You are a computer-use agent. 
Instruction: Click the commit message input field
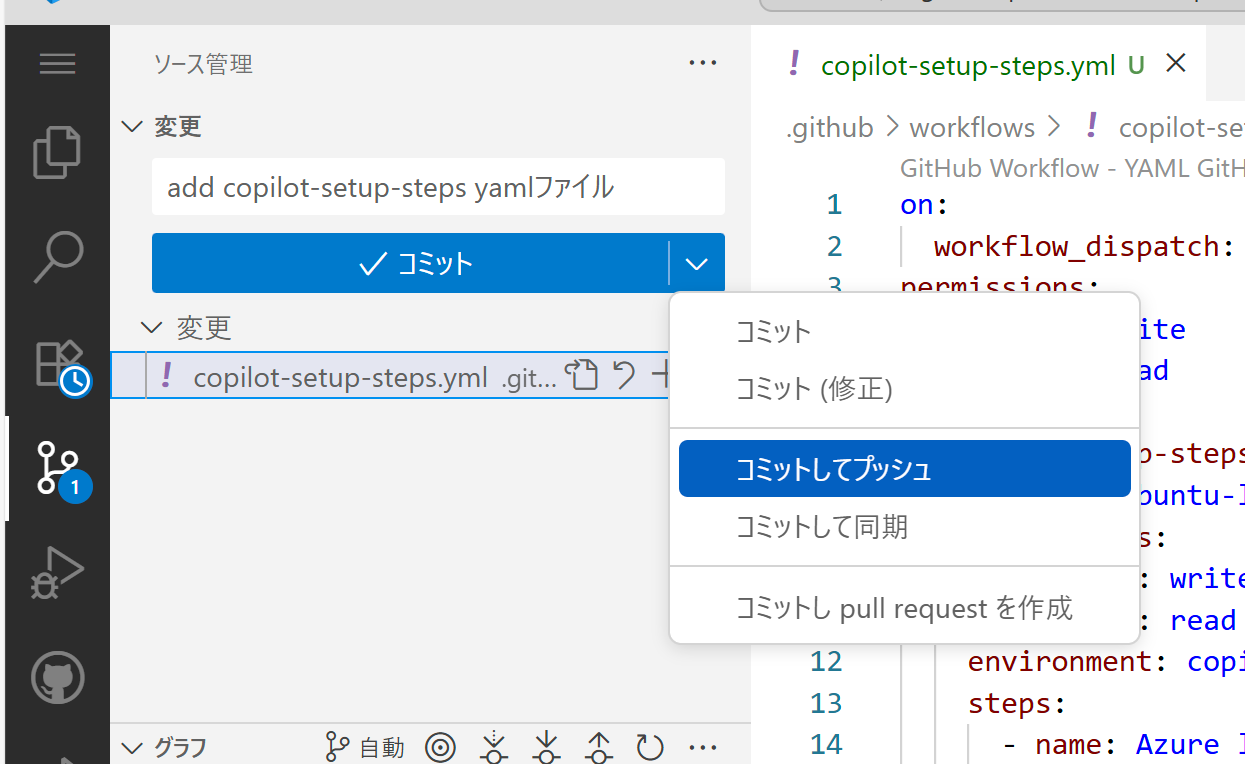(x=438, y=187)
